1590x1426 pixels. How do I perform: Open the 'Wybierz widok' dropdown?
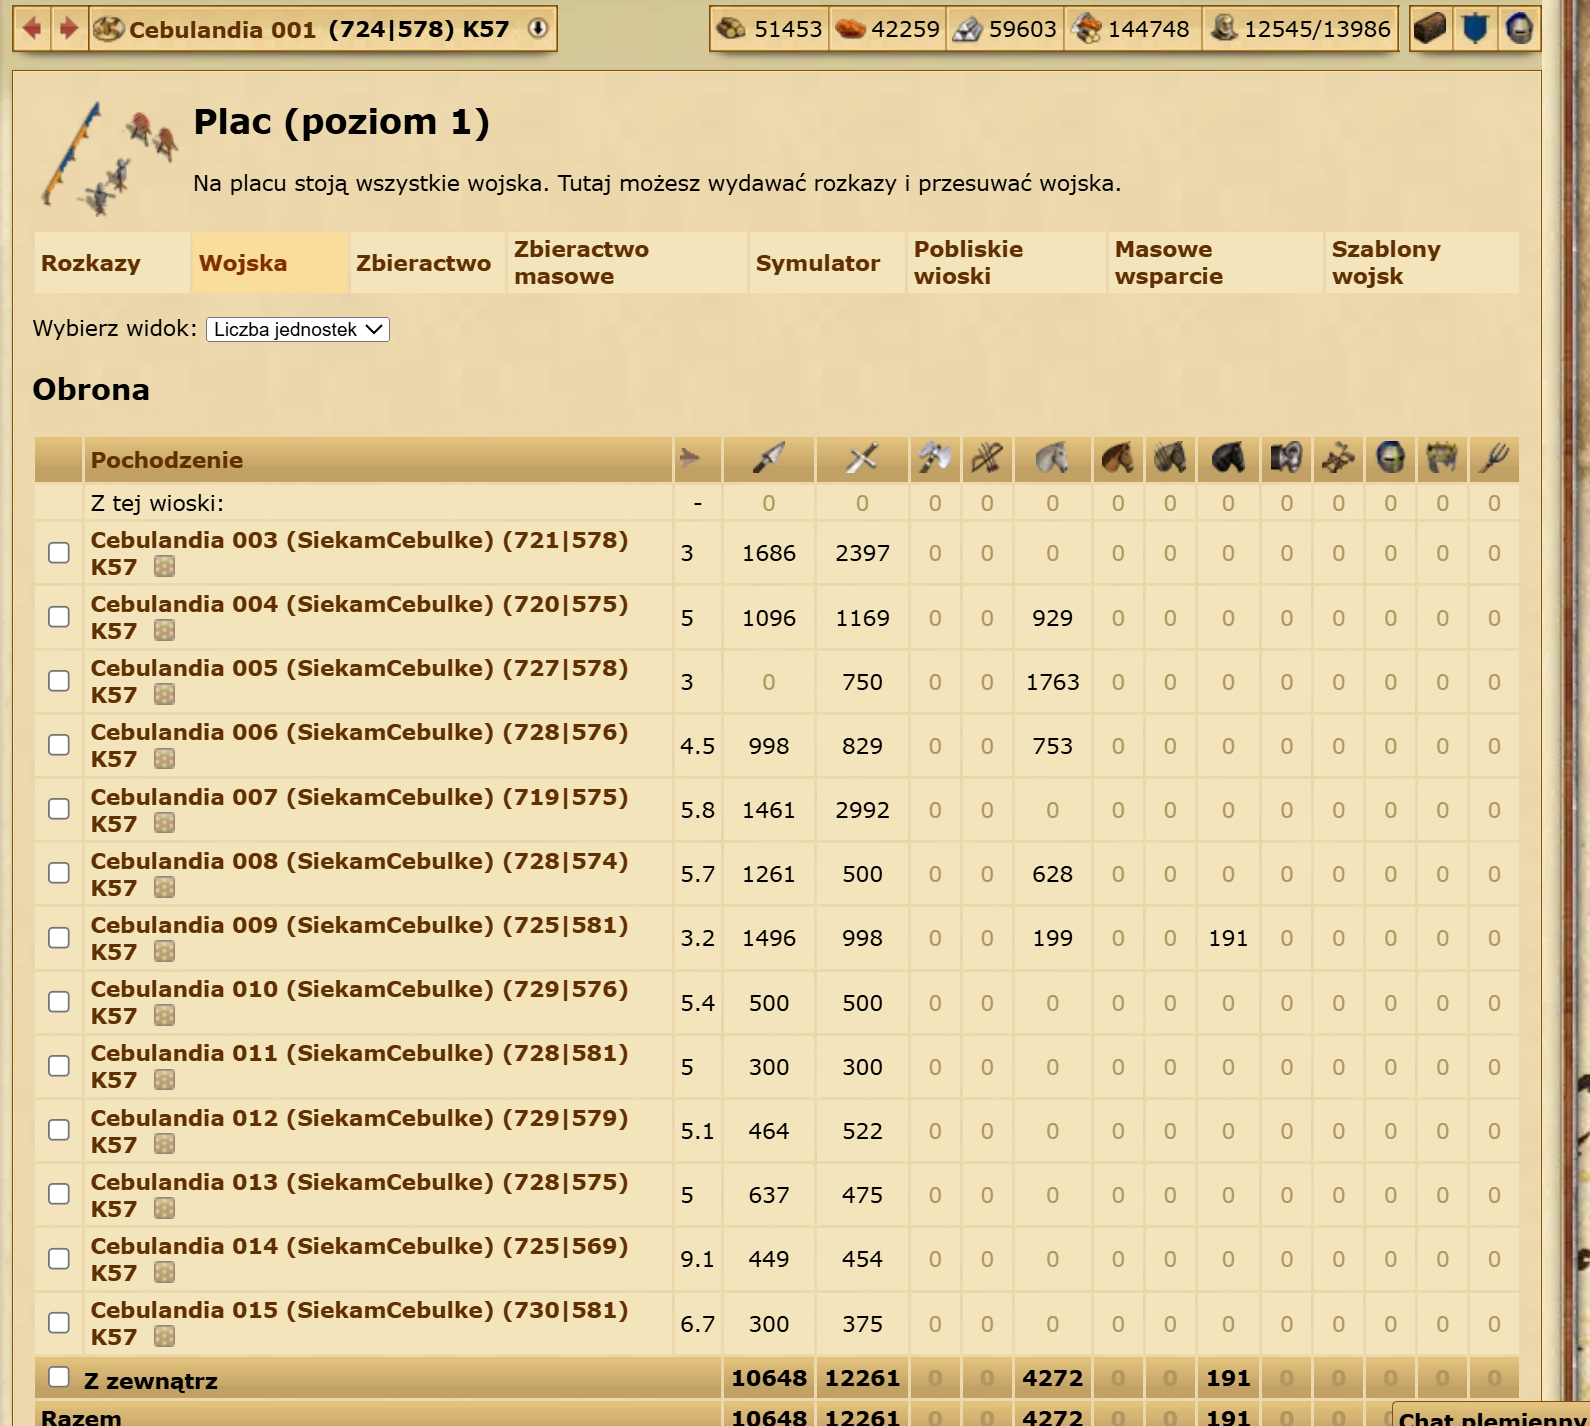click(297, 329)
